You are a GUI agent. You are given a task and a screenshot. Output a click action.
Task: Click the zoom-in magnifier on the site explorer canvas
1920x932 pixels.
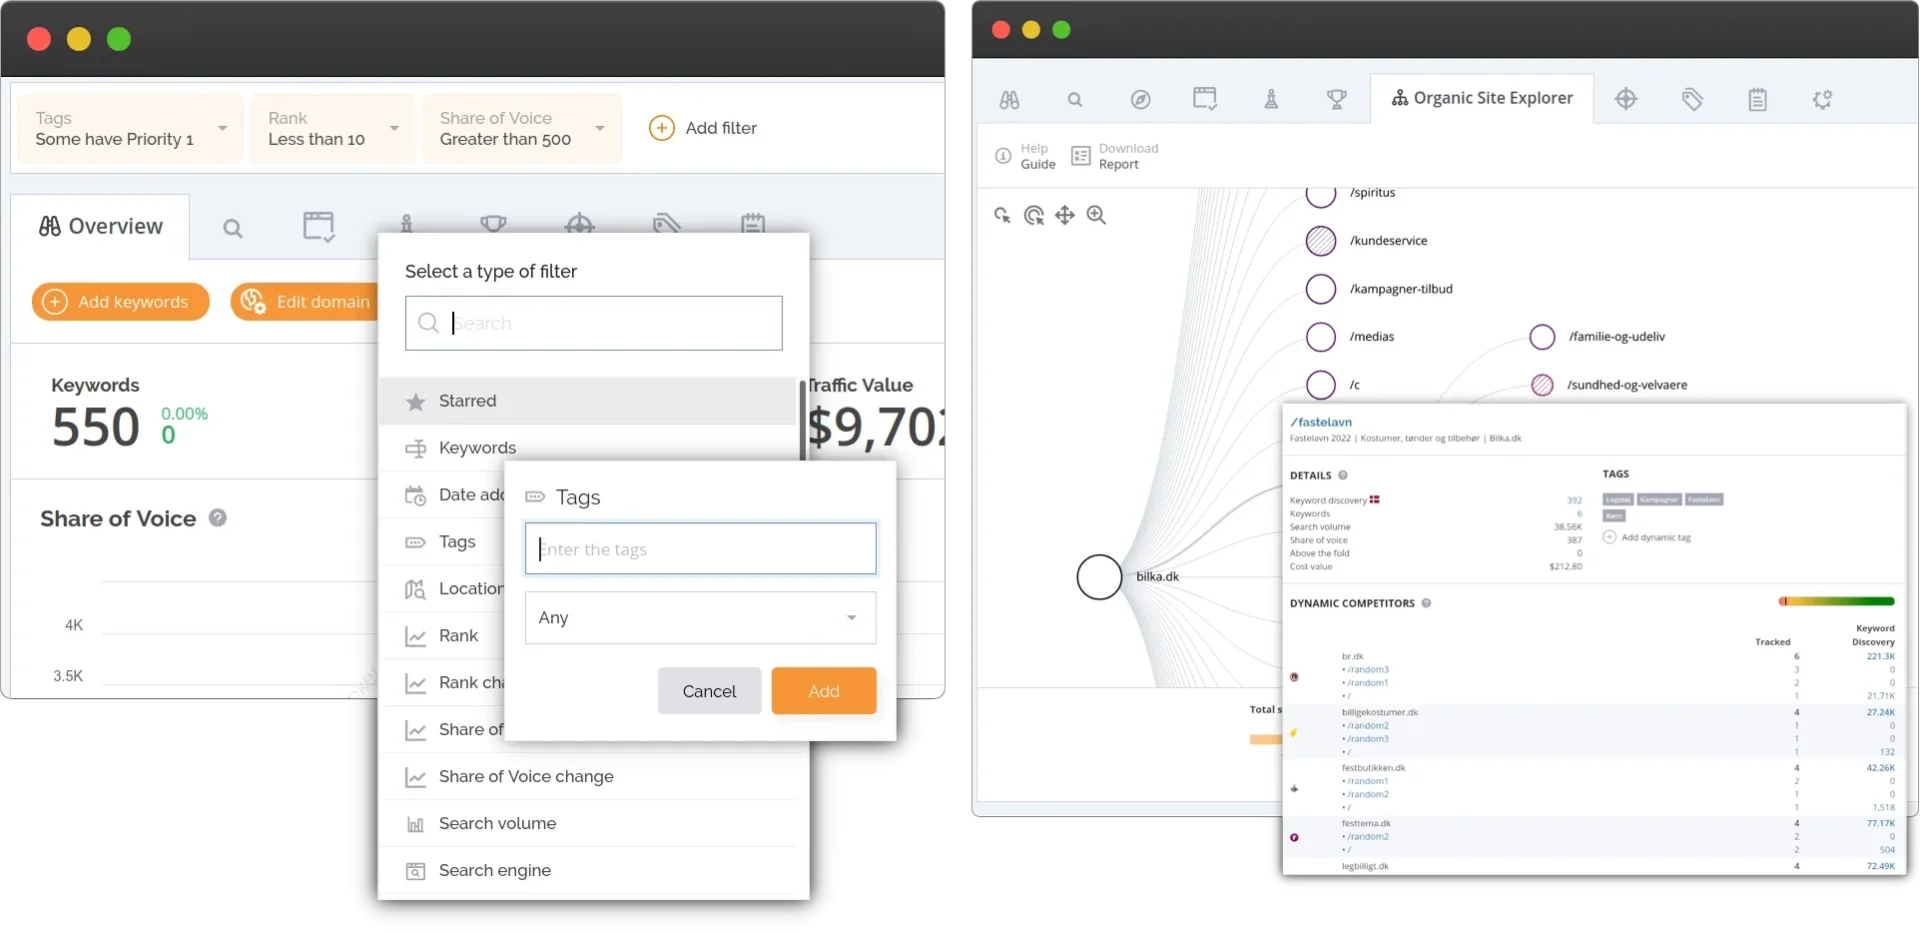point(1097,215)
